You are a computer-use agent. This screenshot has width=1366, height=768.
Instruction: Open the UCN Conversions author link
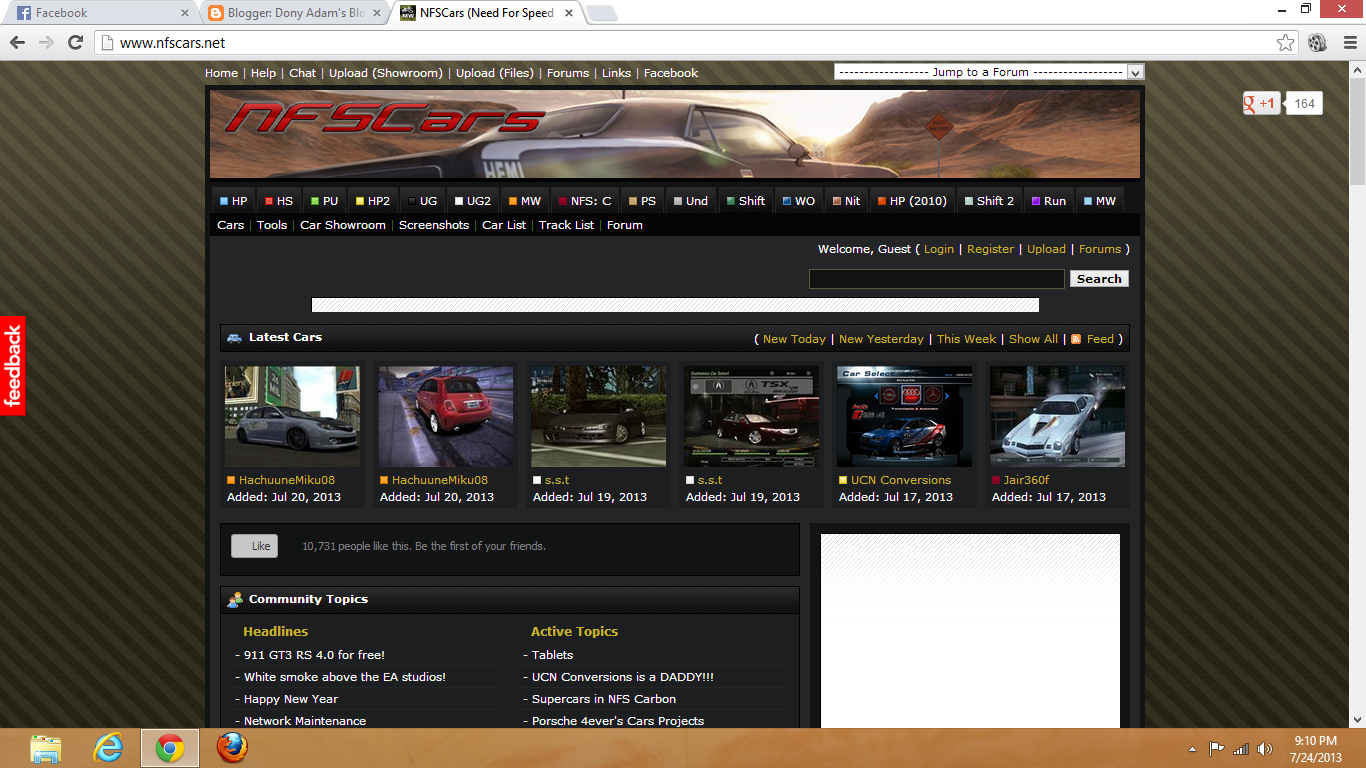[901, 480]
